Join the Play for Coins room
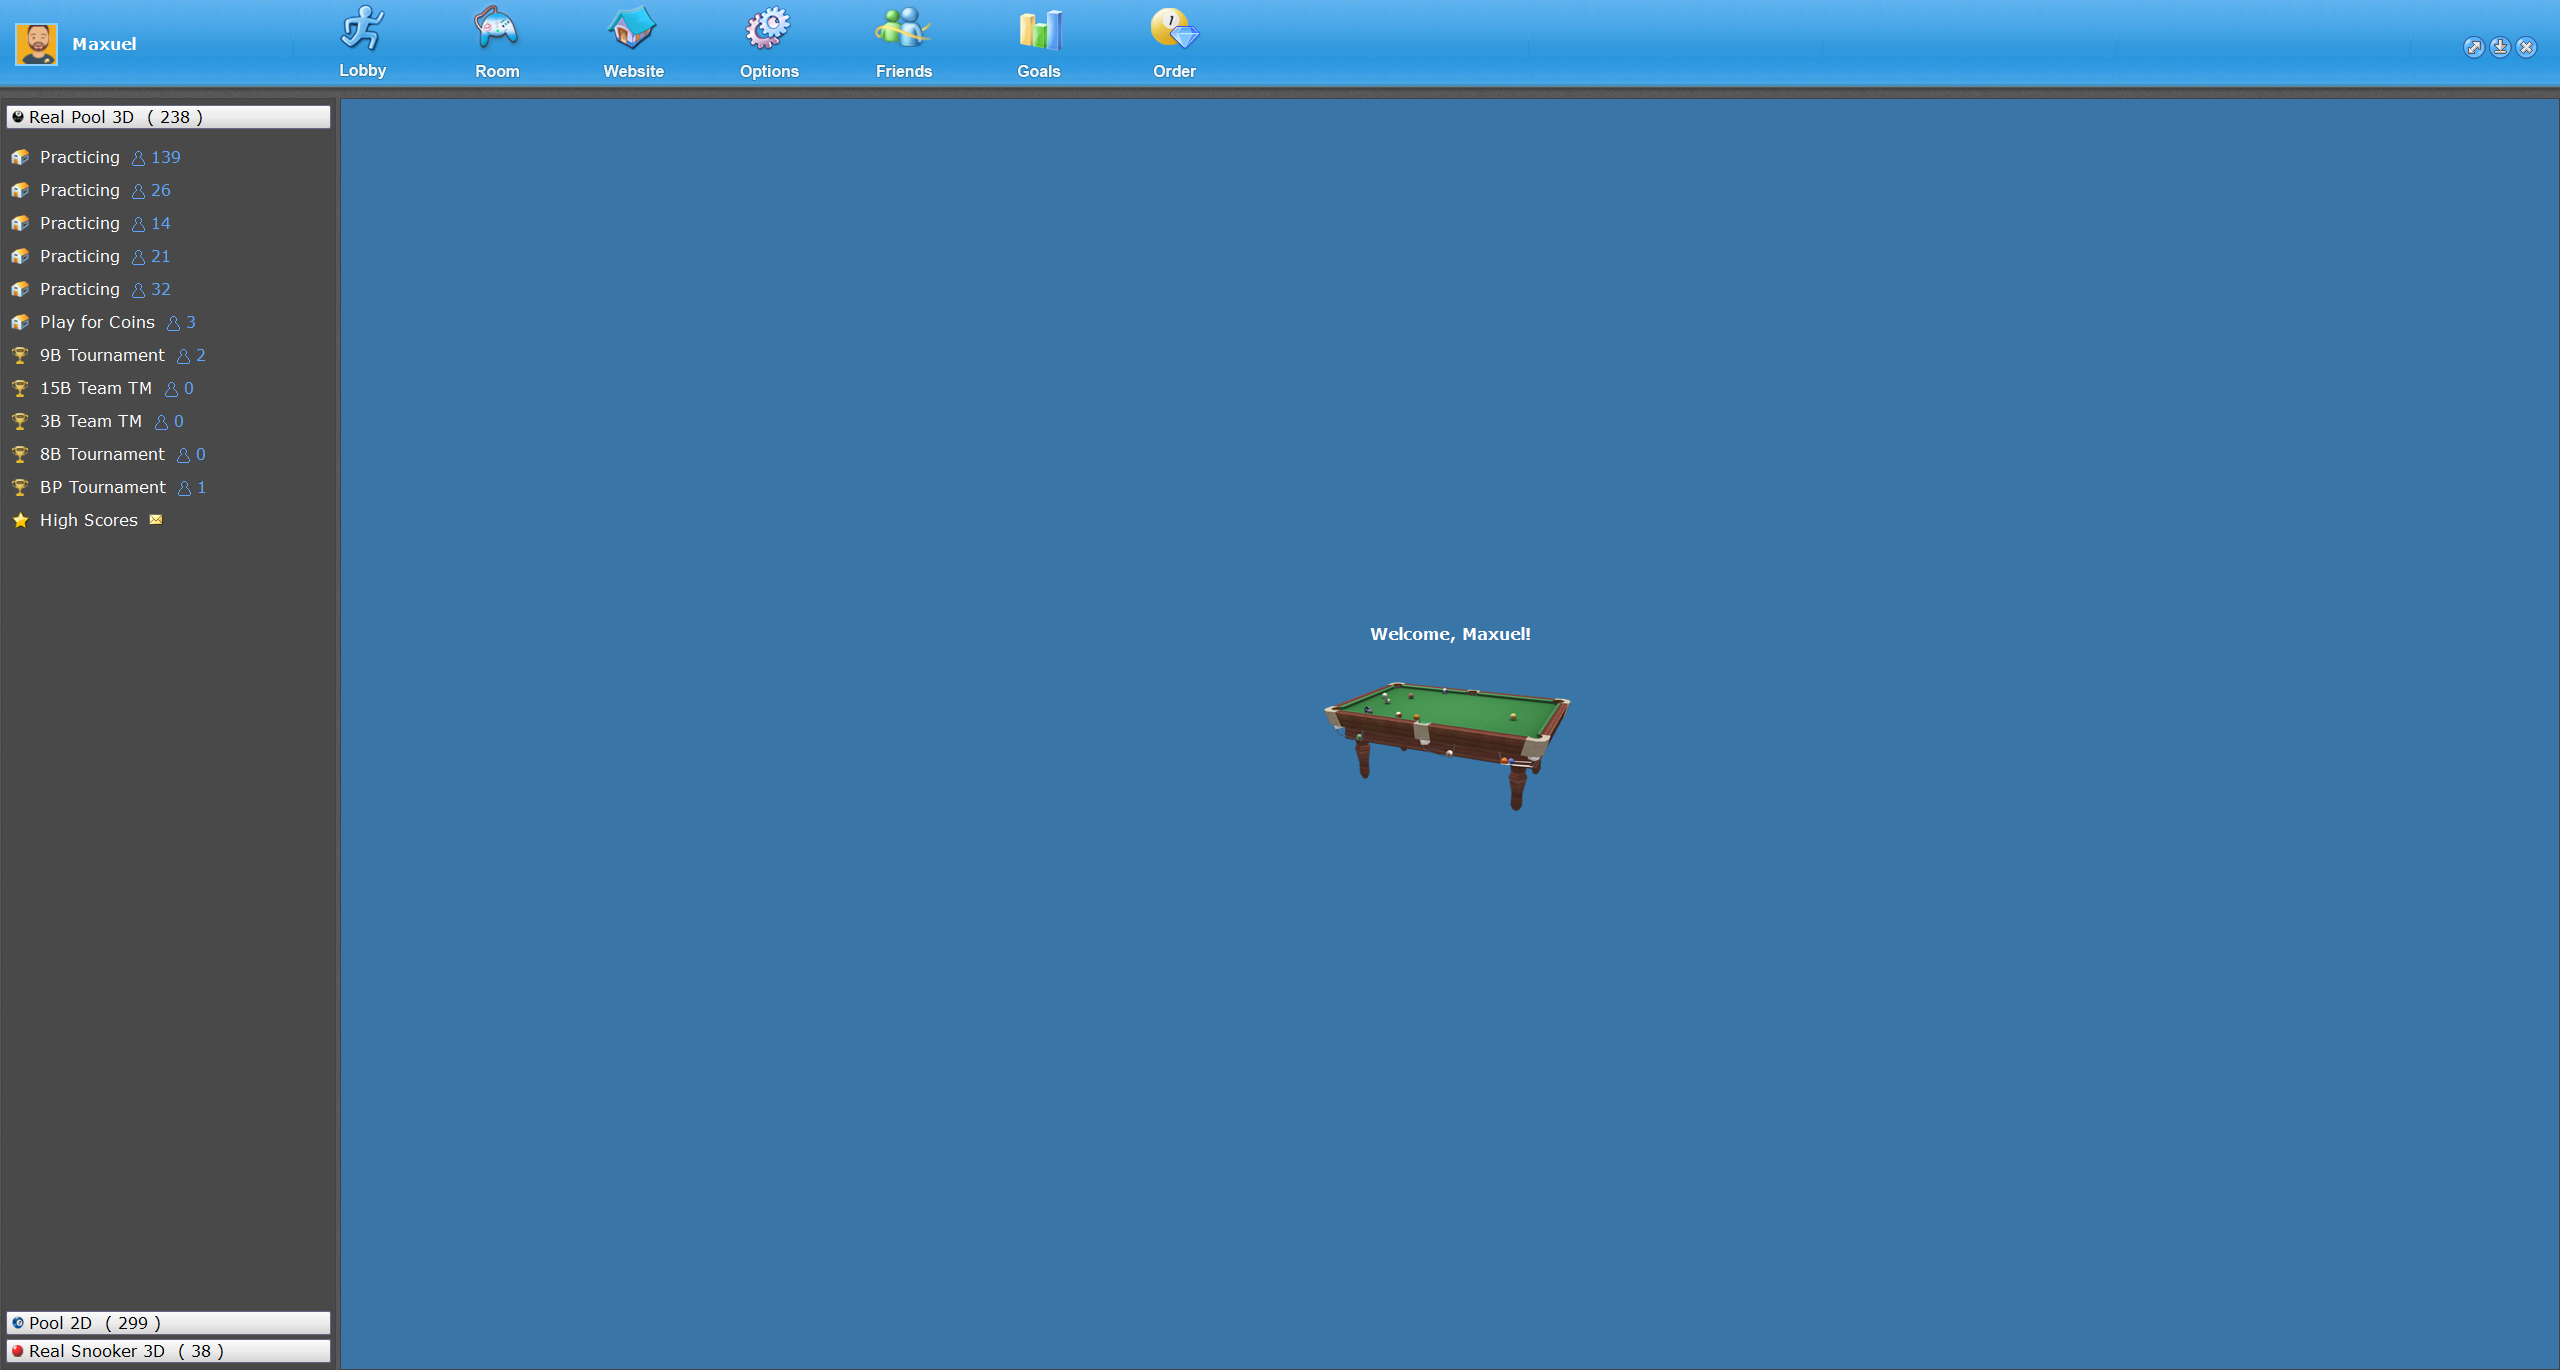Viewport: 2560px width, 1370px height. click(x=97, y=322)
